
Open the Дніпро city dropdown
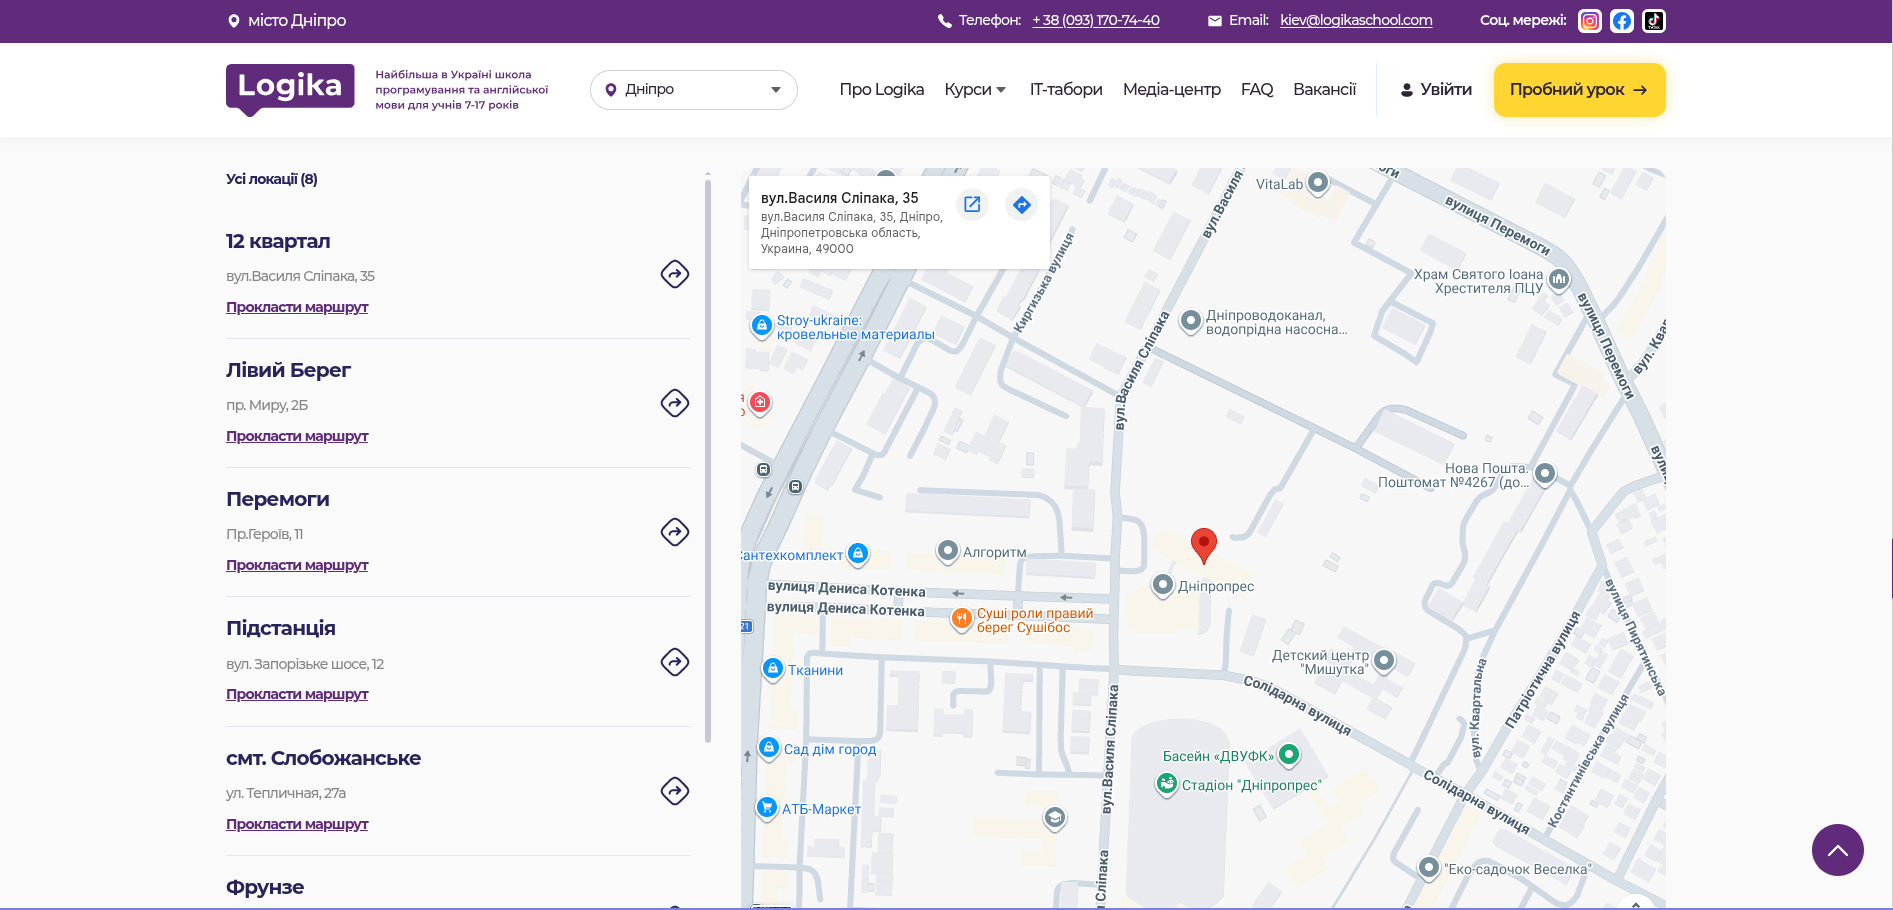click(694, 90)
